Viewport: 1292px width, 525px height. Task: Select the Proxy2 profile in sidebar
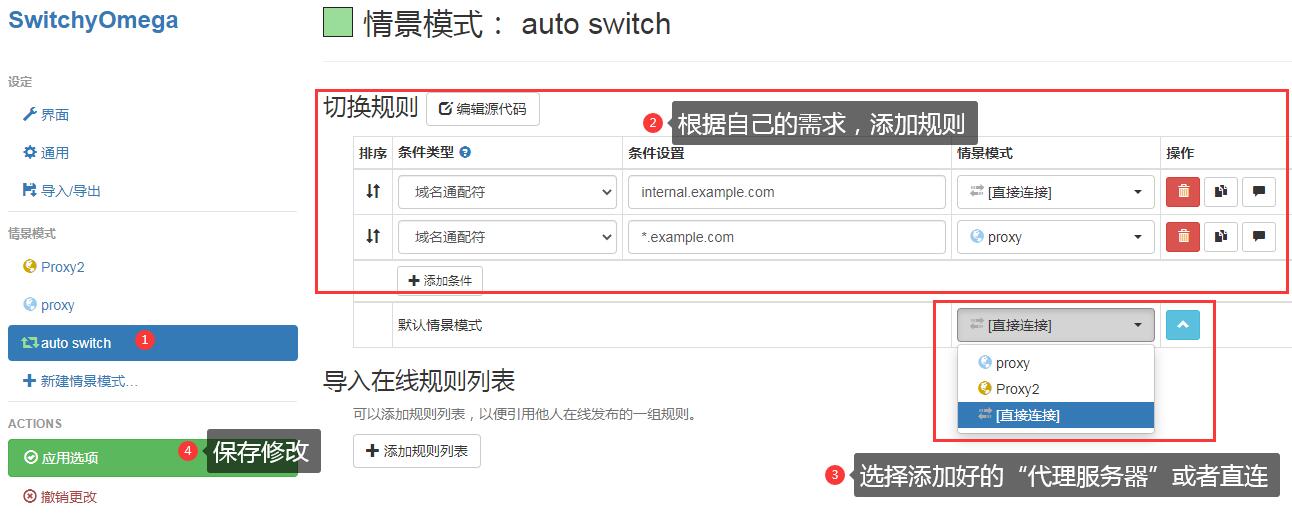pos(54,267)
